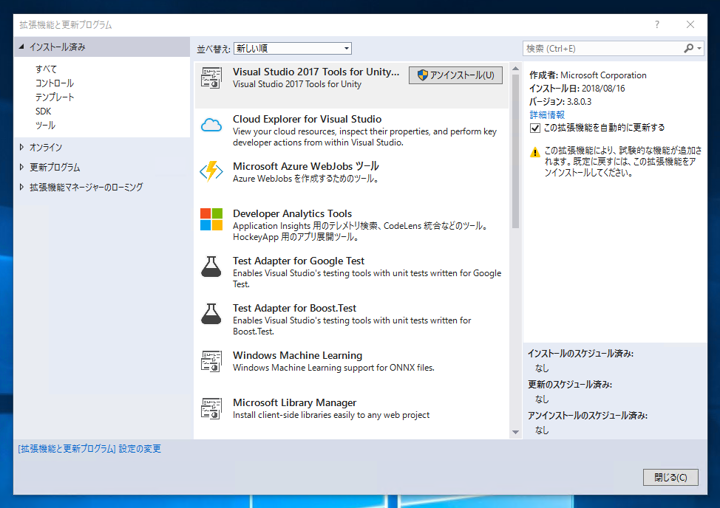This screenshot has width=720, height=508.
Task: Click the yellow warning triangle icon
Action: point(534,152)
